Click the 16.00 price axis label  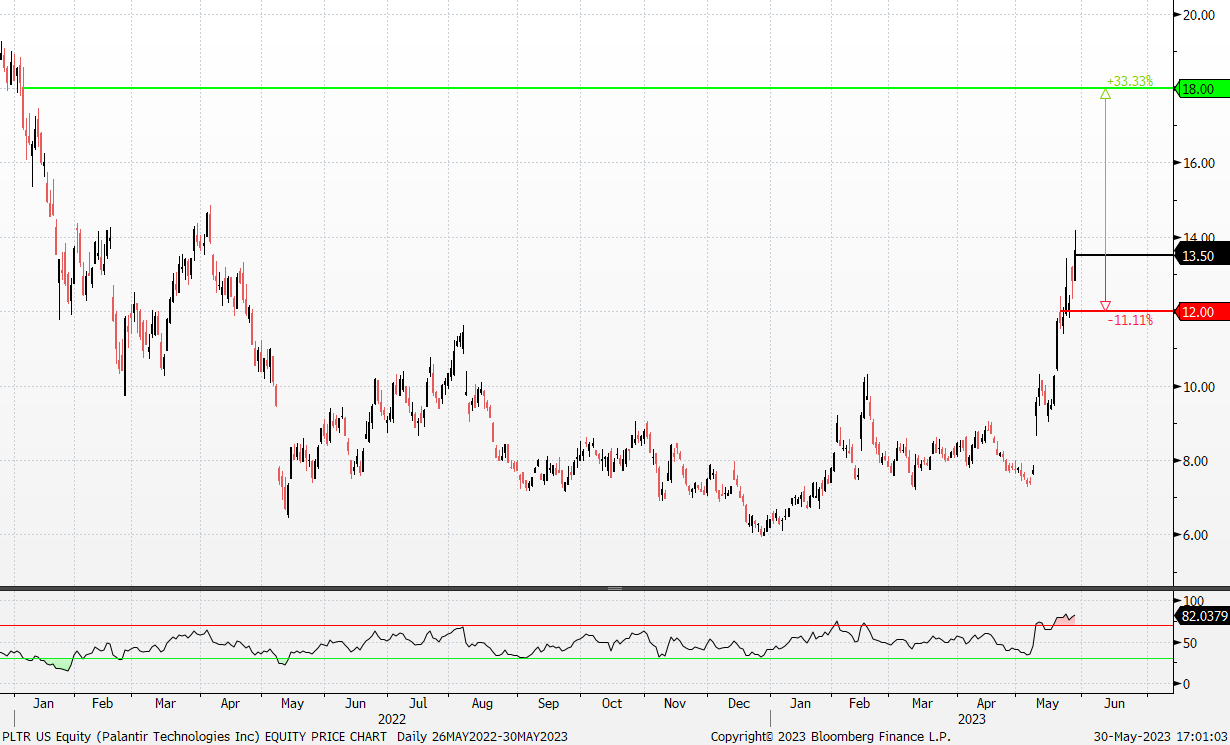(x=1199, y=163)
